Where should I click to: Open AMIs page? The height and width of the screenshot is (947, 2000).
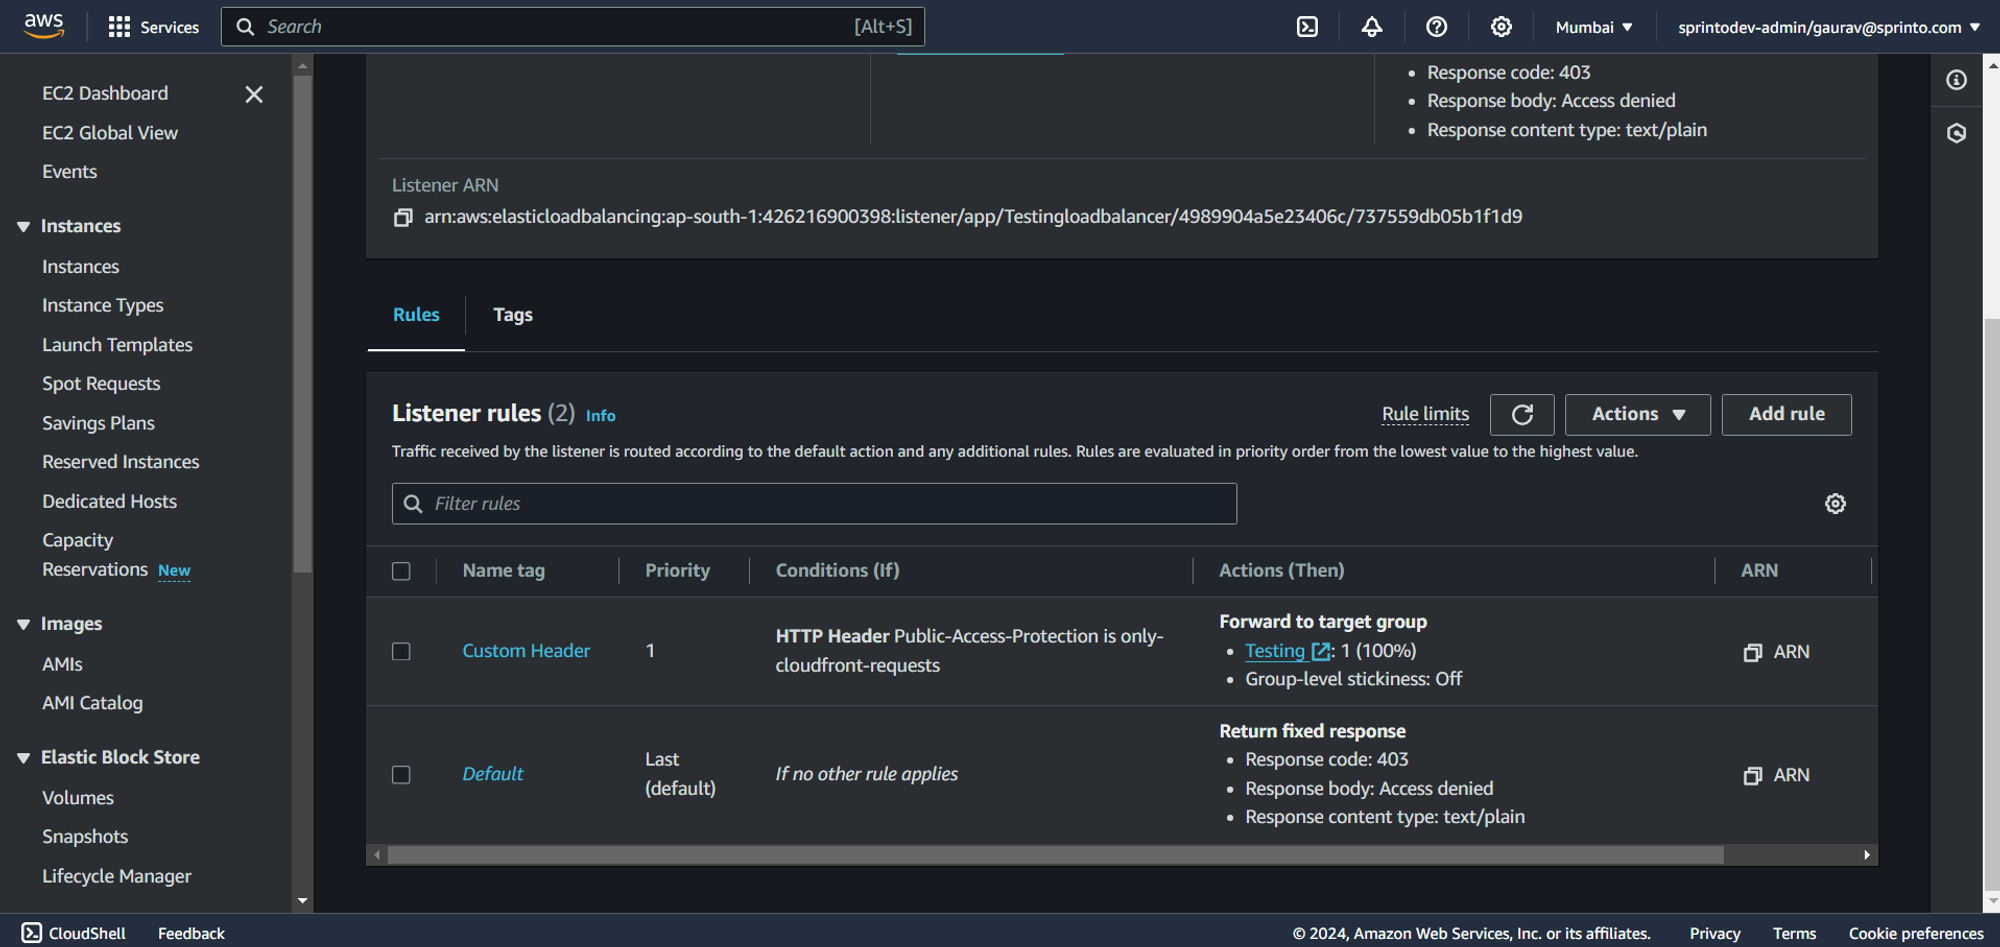tap(62, 665)
